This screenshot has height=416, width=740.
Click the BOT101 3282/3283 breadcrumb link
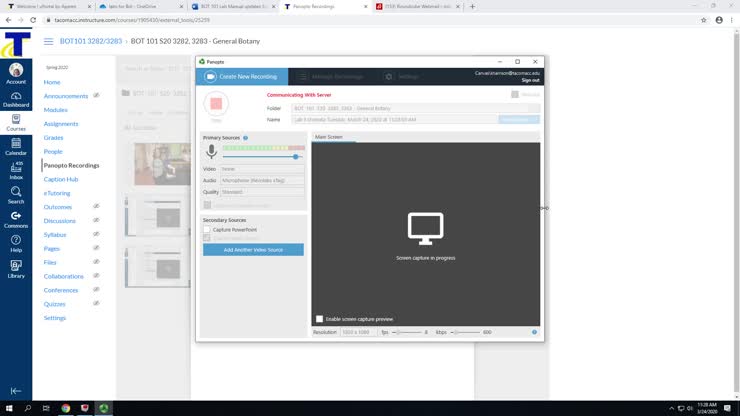coord(91,41)
